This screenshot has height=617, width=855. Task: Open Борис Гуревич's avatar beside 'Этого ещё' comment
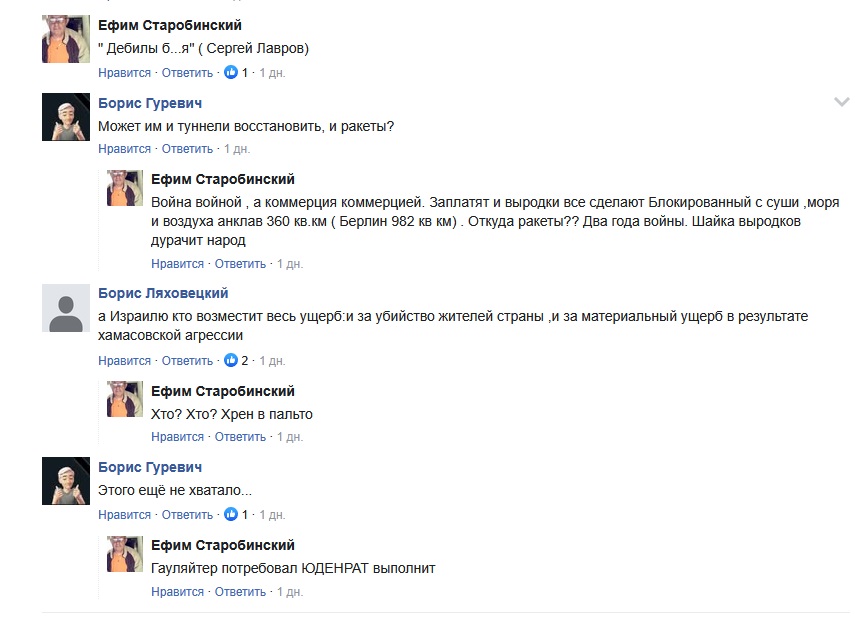tap(66, 481)
